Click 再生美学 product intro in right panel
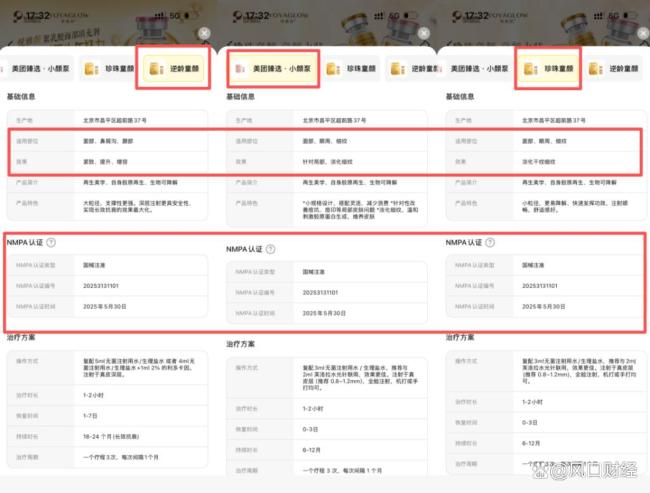The width and height of the screenshot is (650, 493). pos(569,182)
